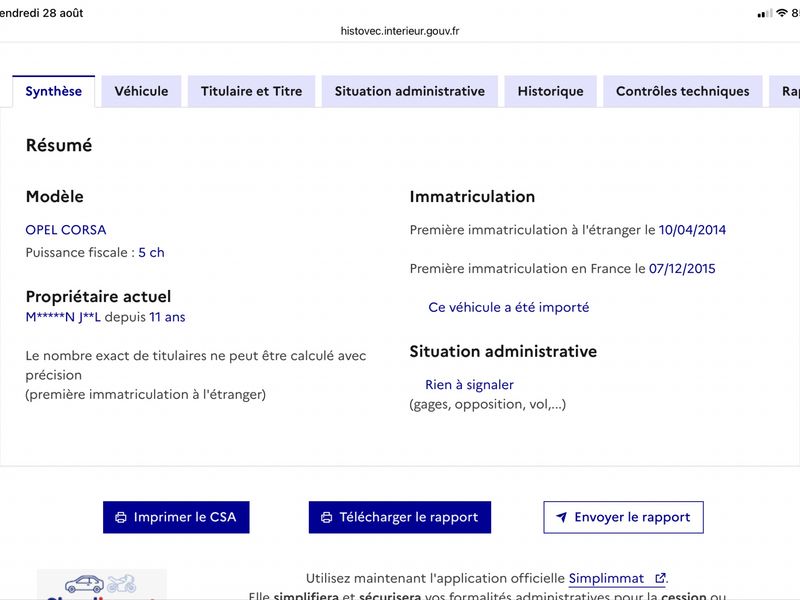Click the histovec.interieur.gouv.fr address bar

[x=400, y=31]
